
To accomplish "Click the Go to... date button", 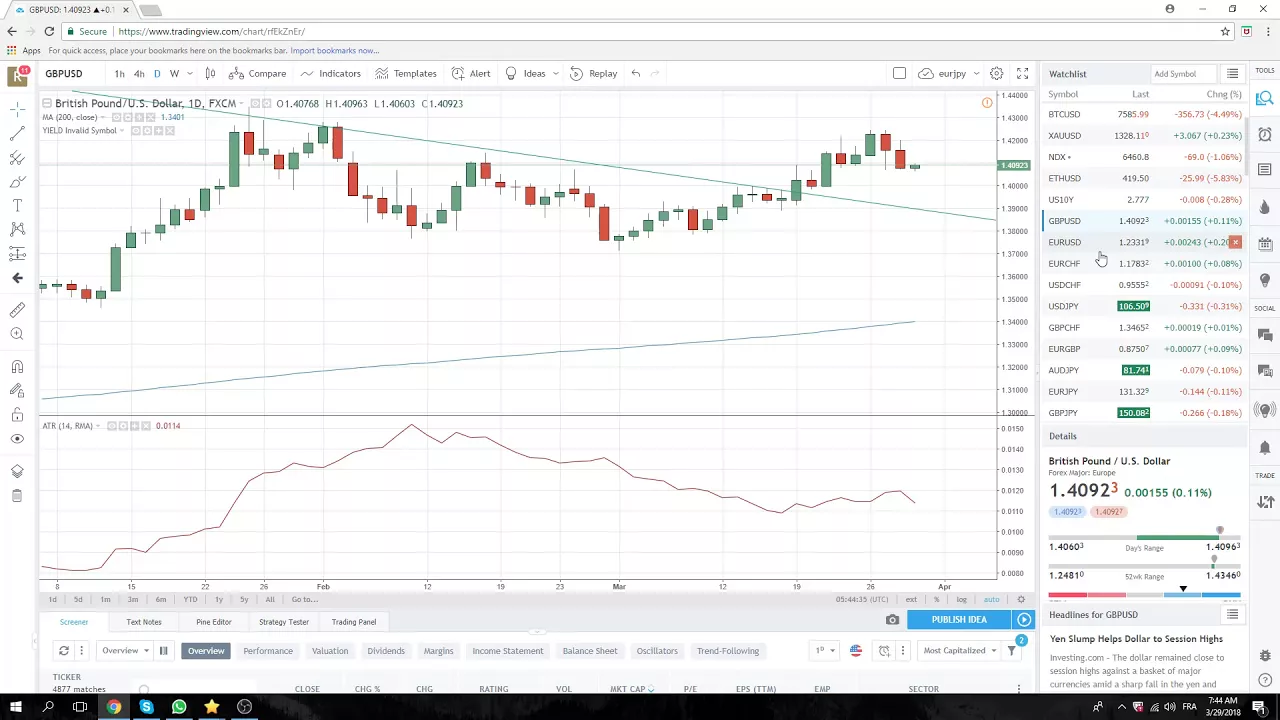I will point(304,599).
